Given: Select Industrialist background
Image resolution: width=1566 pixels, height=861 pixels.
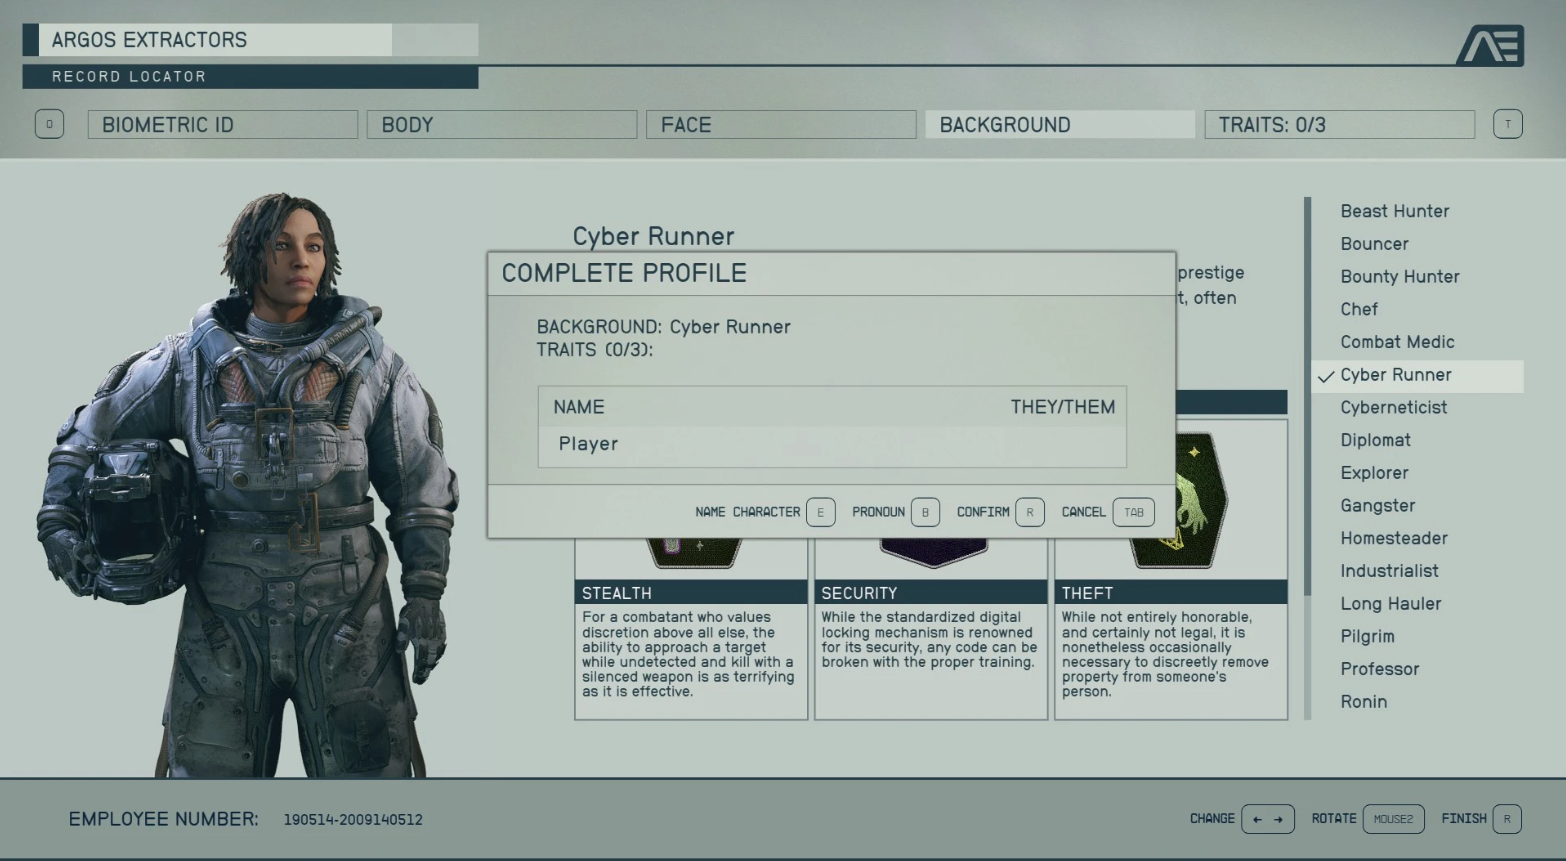Looking at the screenshot, I should (x=1389, y=571).
